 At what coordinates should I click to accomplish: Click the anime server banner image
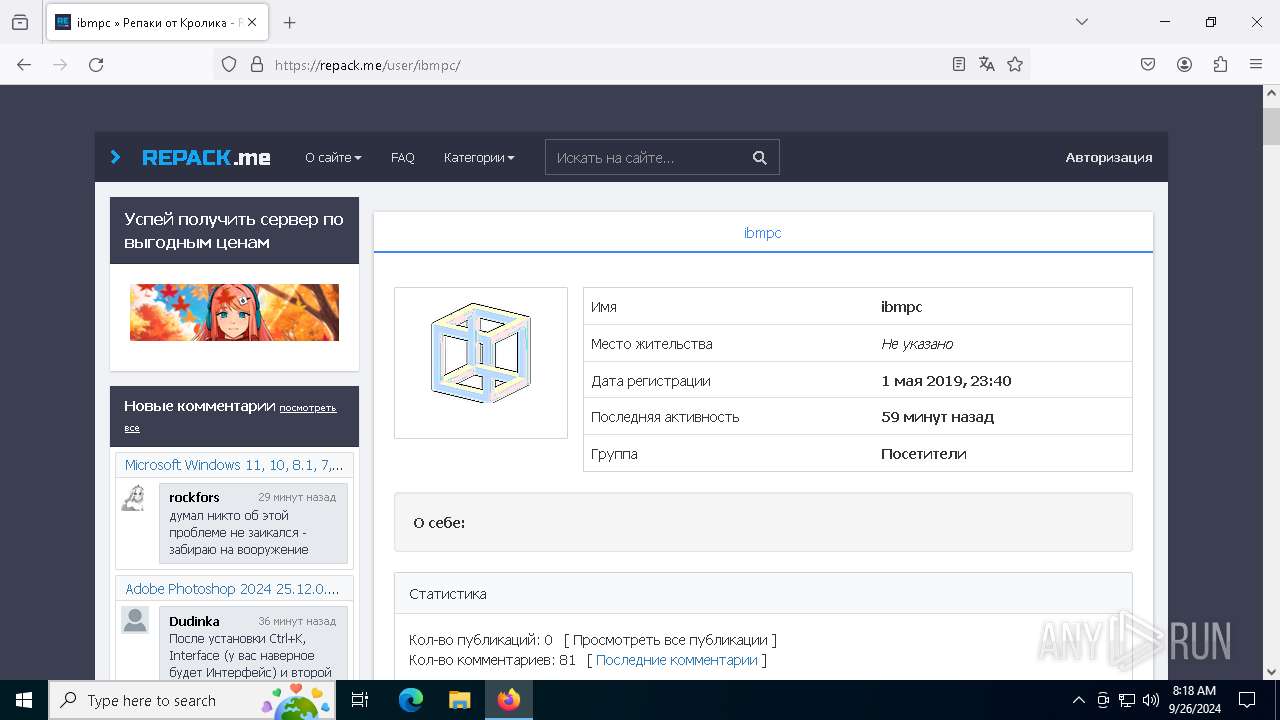[234, 312]
